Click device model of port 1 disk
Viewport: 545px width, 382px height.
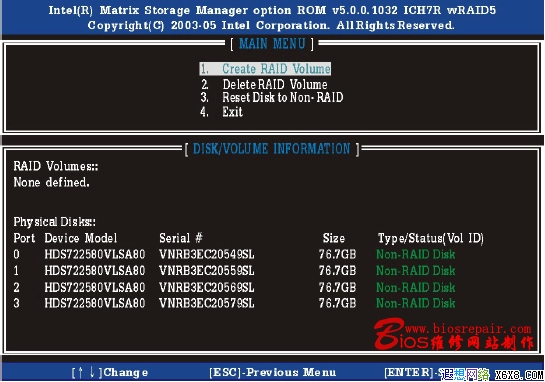coord(95,271)
